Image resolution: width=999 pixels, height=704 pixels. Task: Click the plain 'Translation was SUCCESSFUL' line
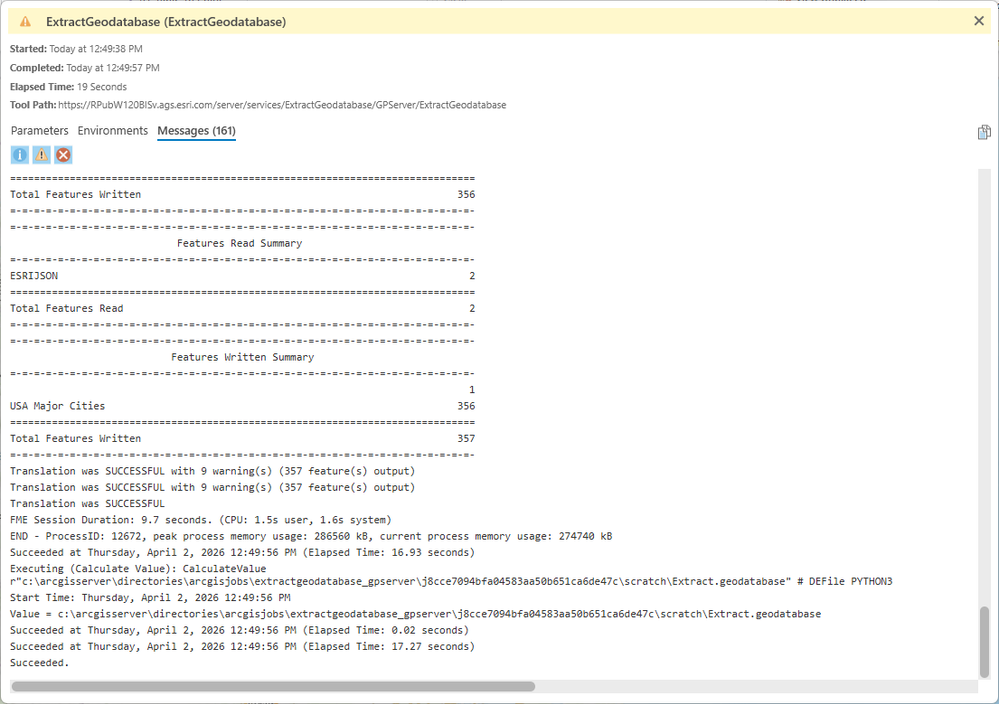tap(87, 503)
